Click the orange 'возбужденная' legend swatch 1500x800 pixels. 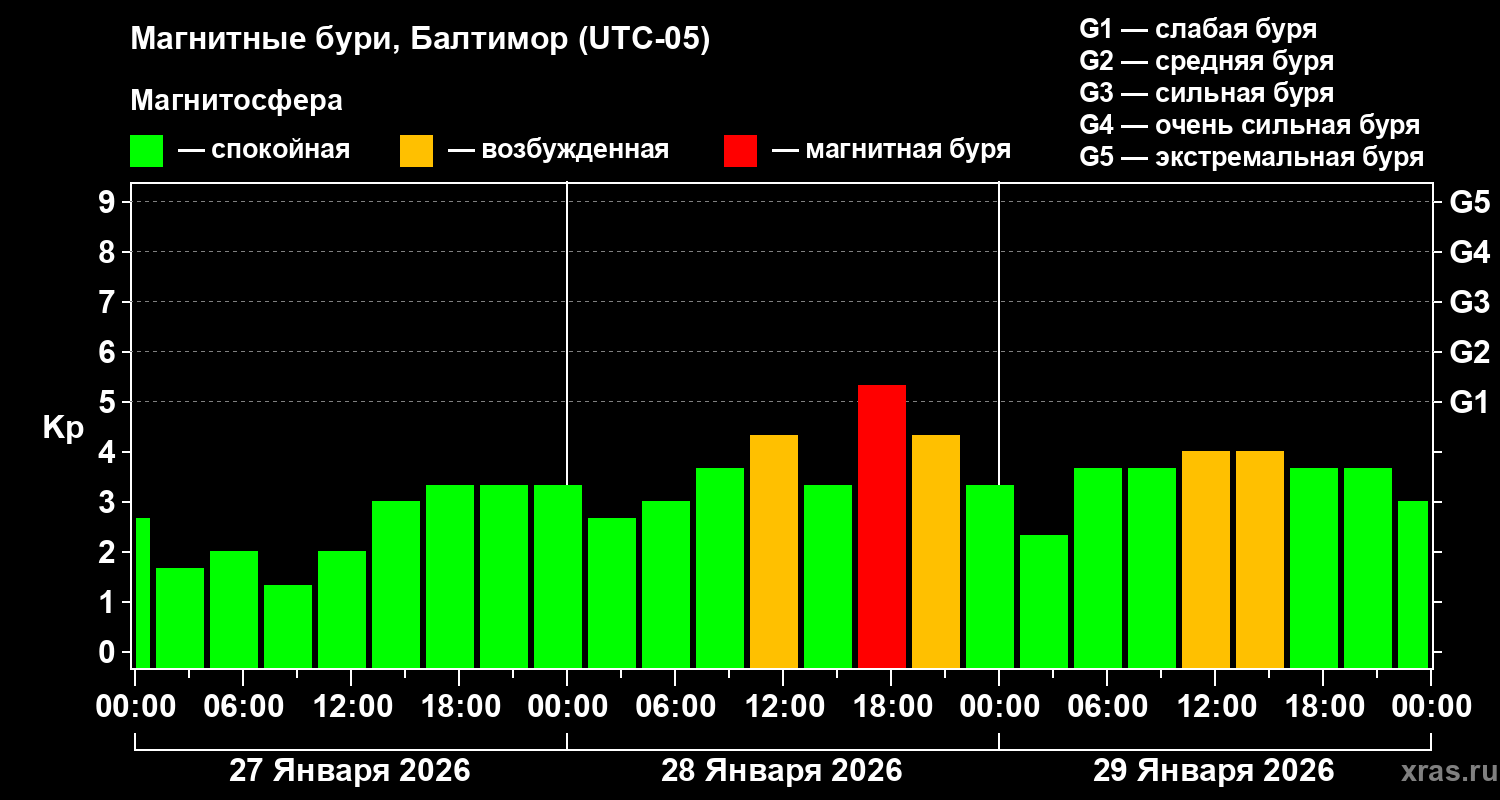tap(416, 151)
